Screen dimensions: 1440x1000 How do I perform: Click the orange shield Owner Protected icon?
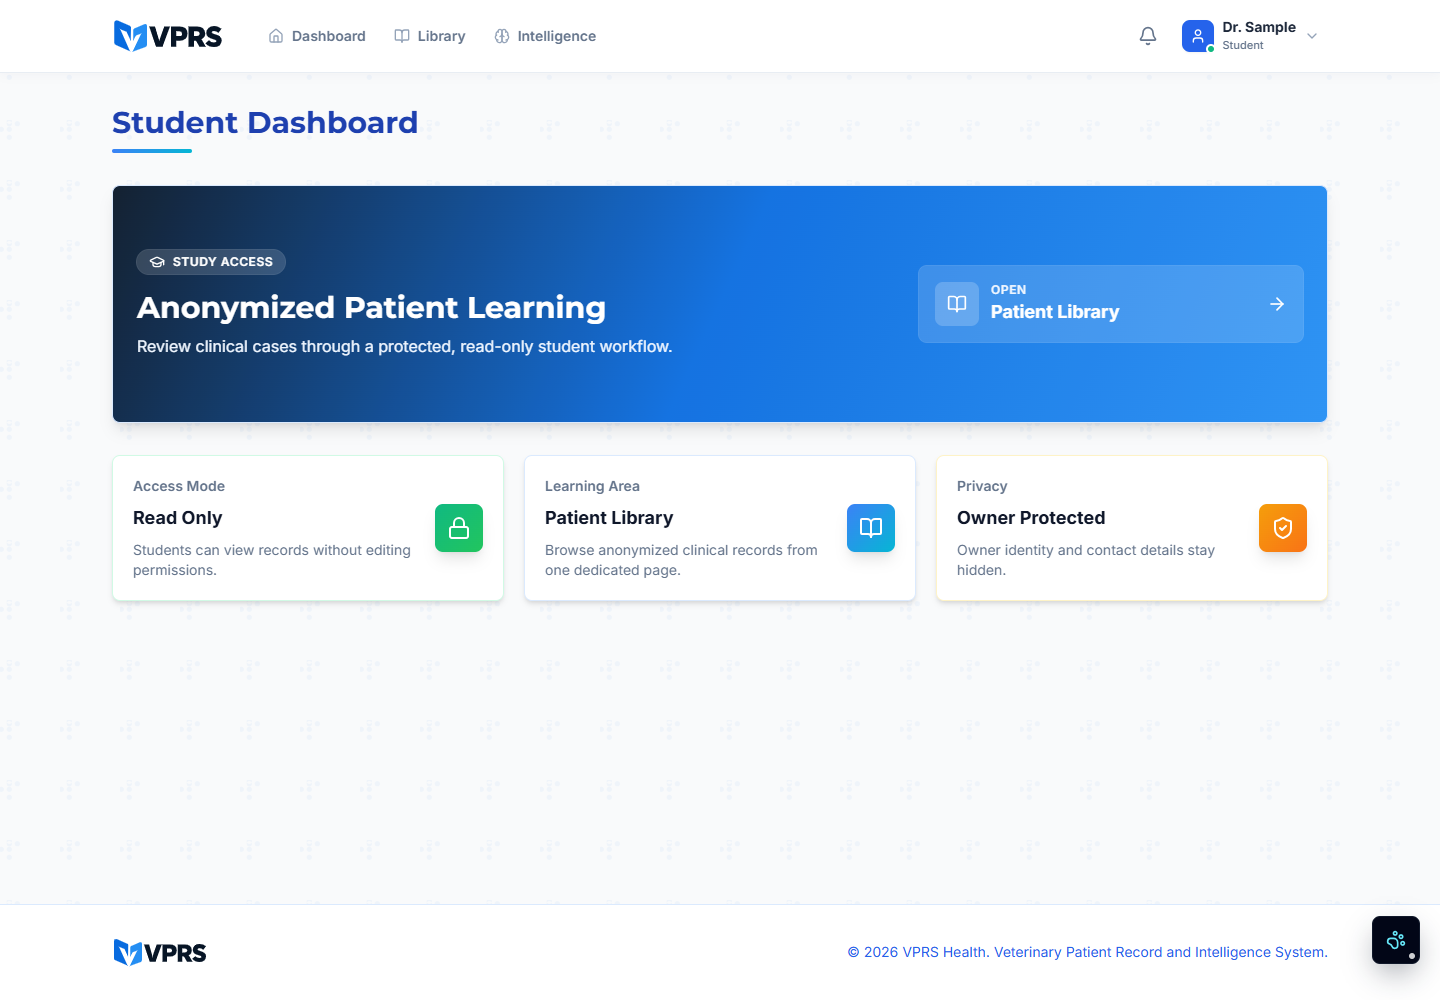[x=1283, y=528]
